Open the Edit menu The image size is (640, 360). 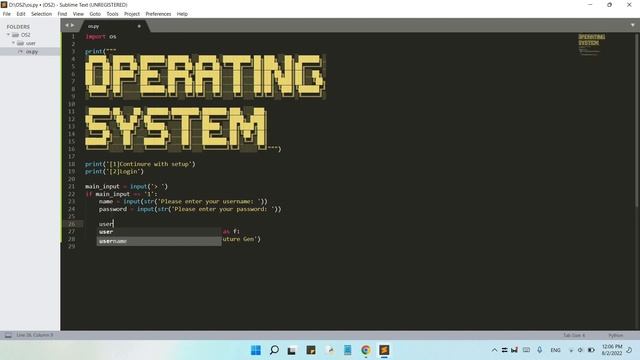click(21, 14)
